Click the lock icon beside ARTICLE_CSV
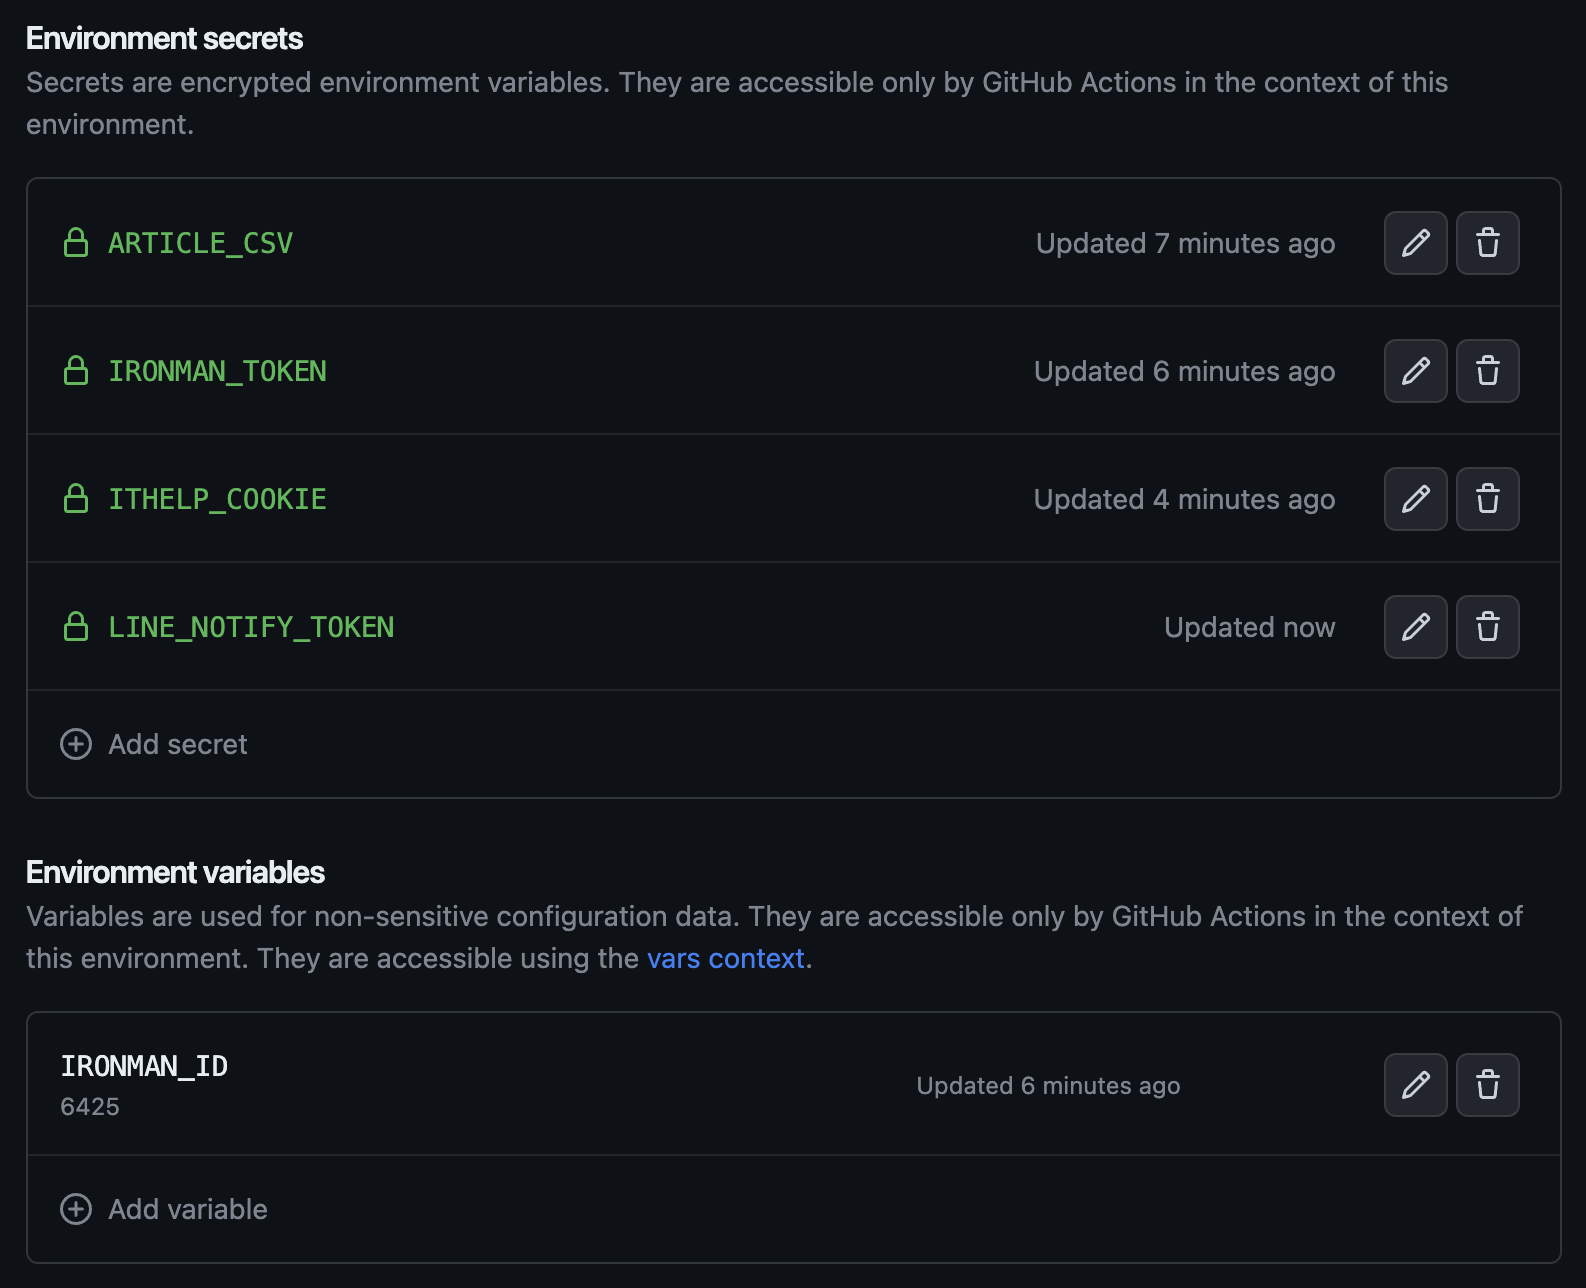 [76, 243]
